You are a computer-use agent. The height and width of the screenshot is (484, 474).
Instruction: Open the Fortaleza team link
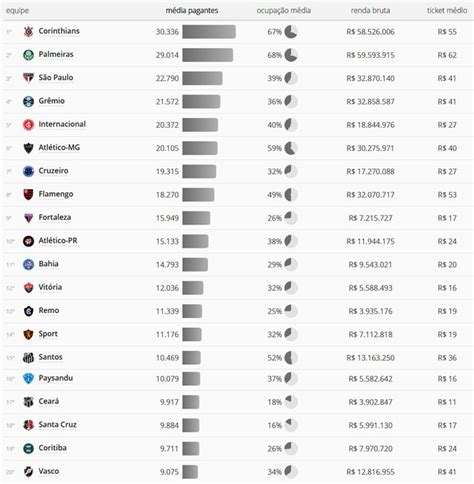point(55,217)
